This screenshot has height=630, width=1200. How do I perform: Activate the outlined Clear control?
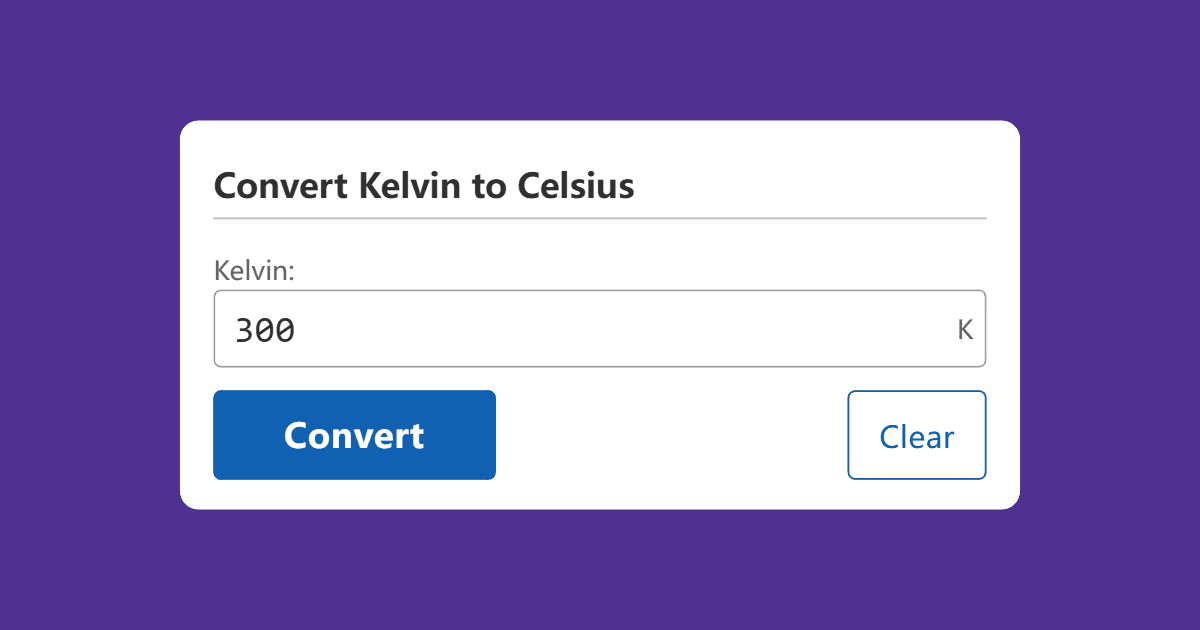click(x=916, y=435)
